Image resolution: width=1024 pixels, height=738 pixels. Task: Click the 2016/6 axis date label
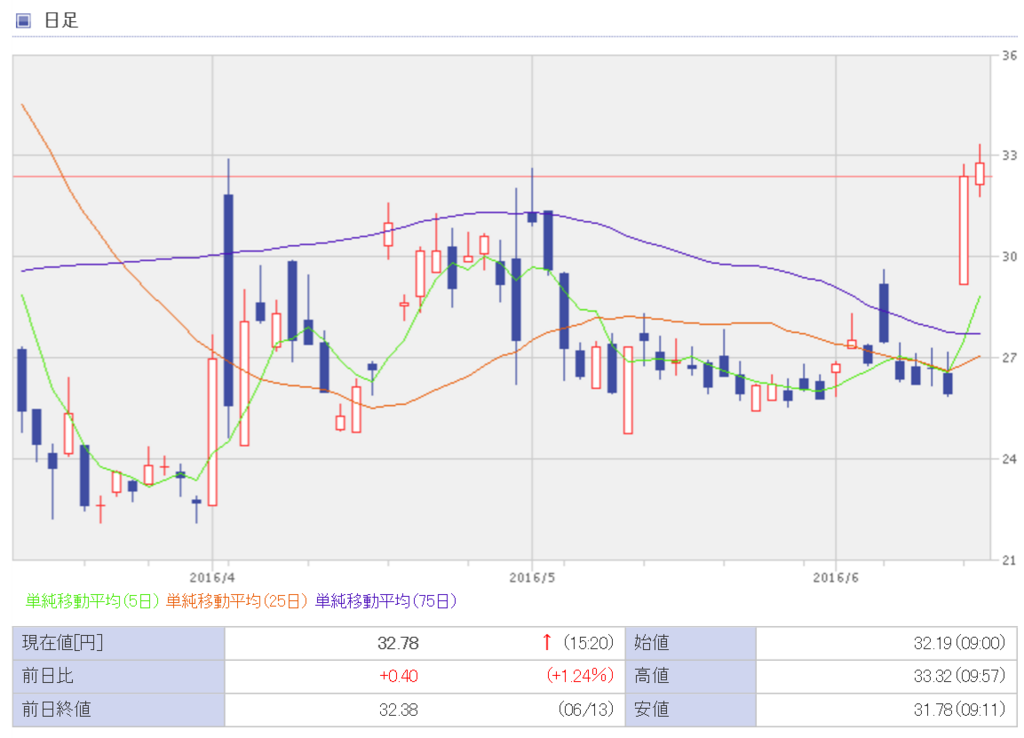[834, 577]
